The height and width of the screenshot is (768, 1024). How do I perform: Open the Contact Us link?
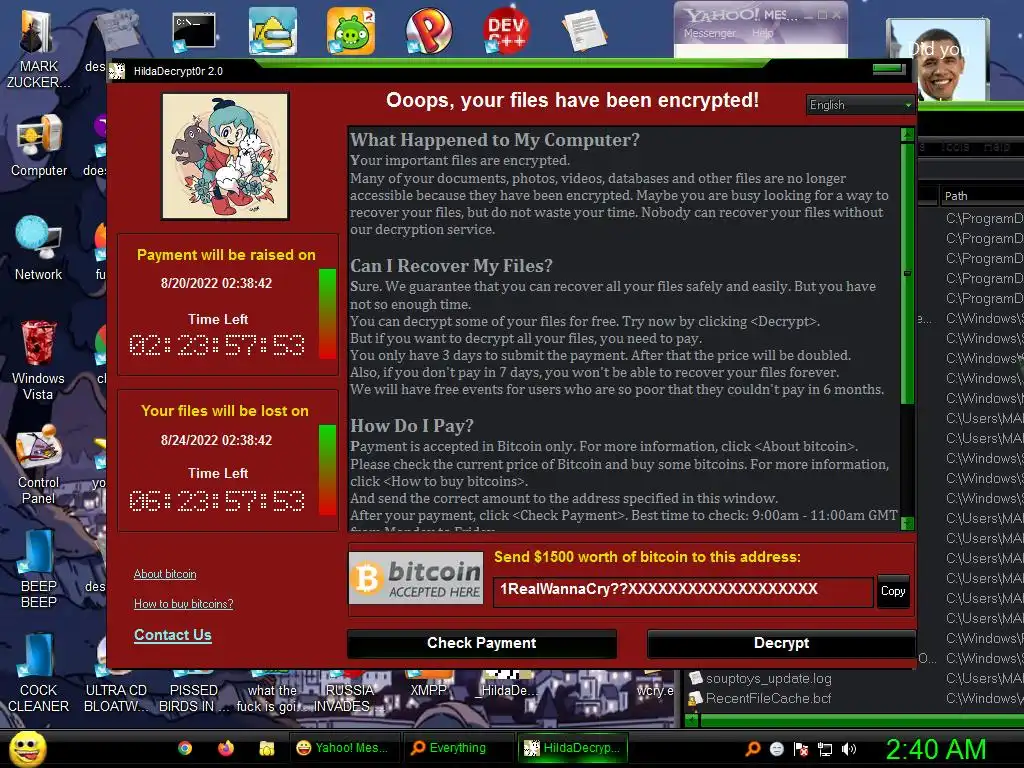tap(172, 635)
